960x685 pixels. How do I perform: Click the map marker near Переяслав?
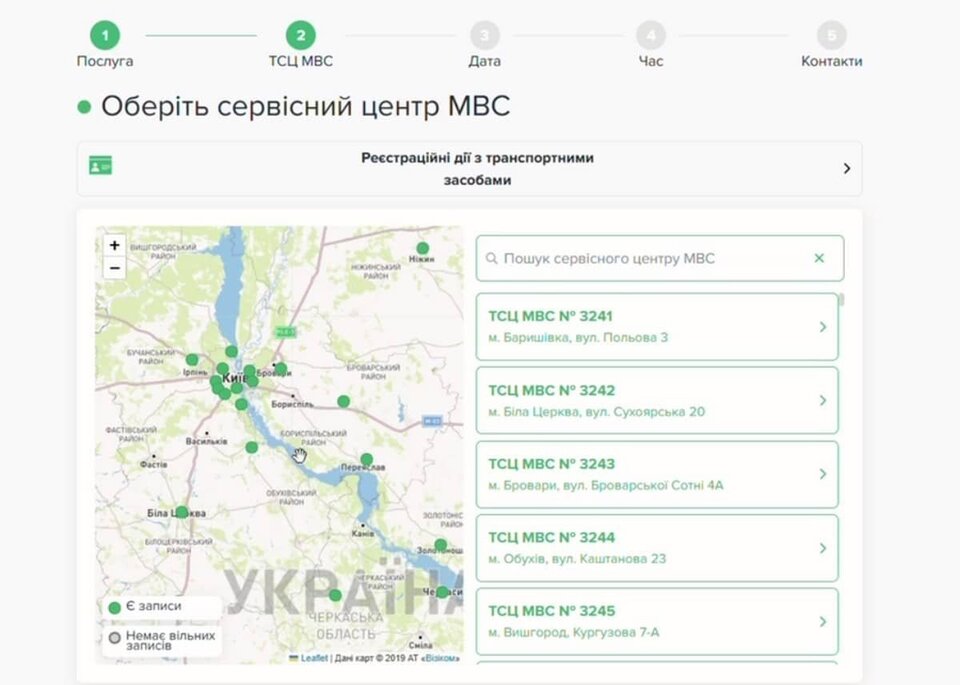pos(367,460)
